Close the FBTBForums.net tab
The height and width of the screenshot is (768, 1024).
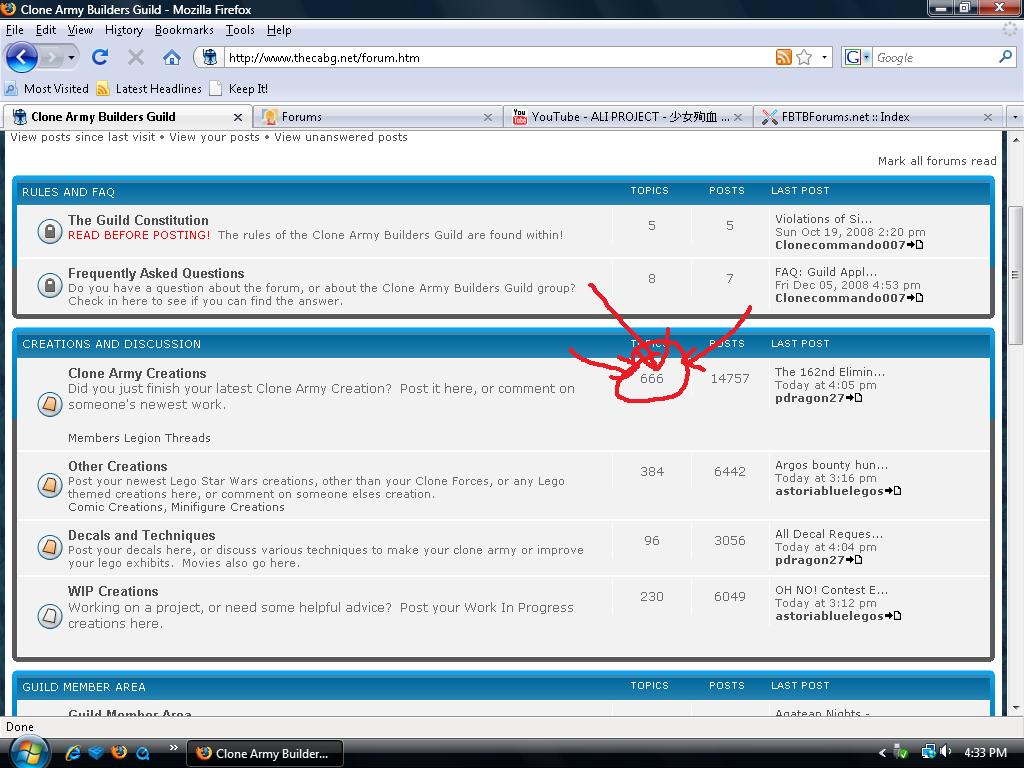tap(987, 118)
